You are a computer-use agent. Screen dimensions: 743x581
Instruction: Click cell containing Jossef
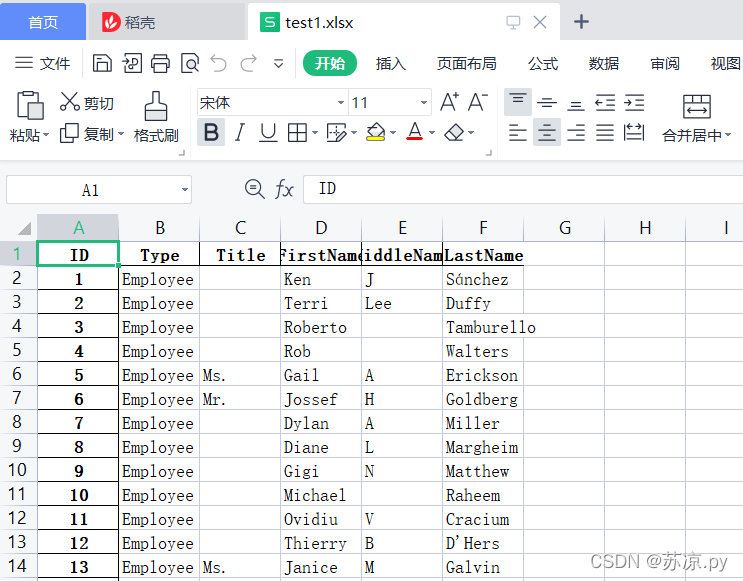click(321, 399)
